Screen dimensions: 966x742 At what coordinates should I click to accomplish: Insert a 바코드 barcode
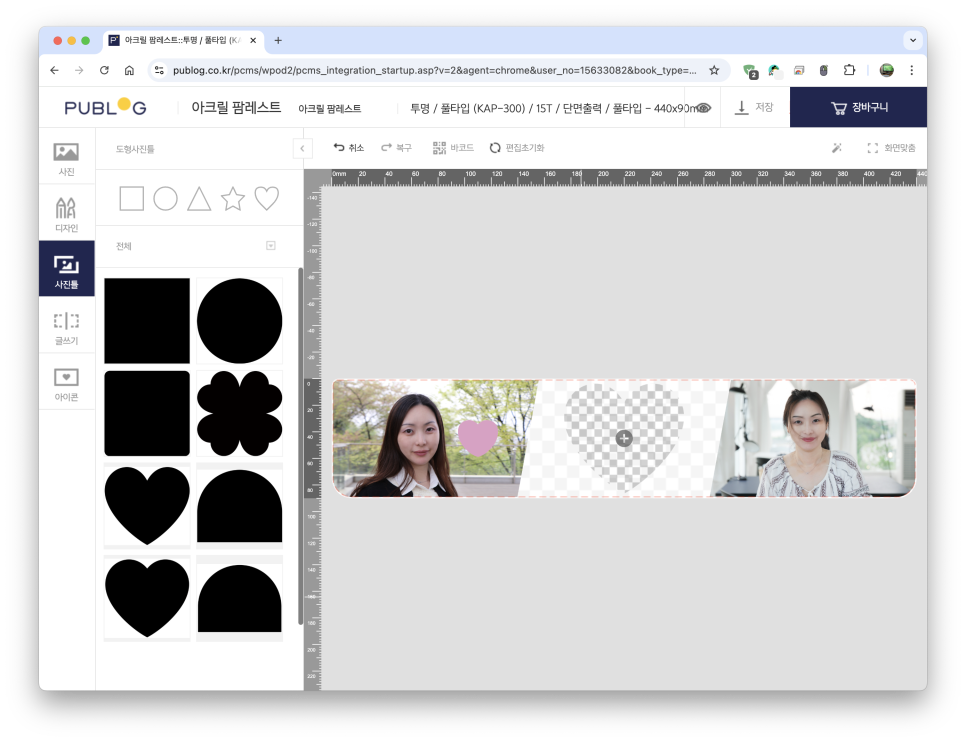pyautogui.click(x=453, y=148)
